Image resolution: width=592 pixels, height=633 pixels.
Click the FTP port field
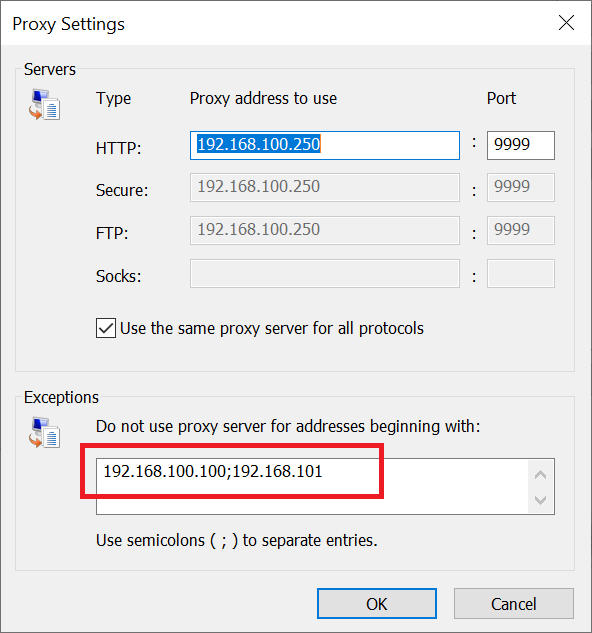(521, 230)
